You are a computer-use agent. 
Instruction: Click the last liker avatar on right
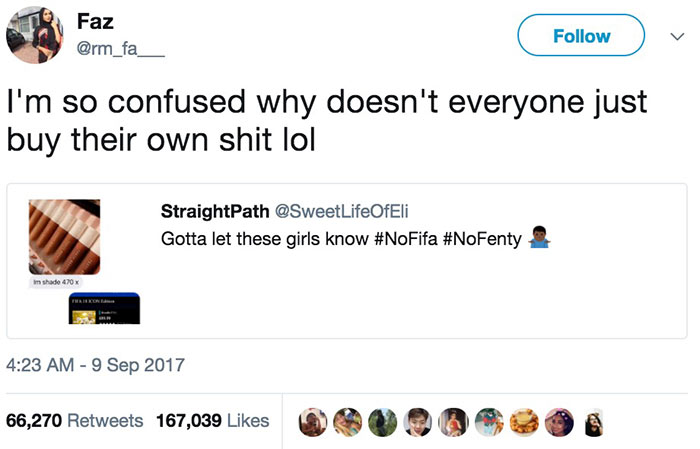[596, 421]
